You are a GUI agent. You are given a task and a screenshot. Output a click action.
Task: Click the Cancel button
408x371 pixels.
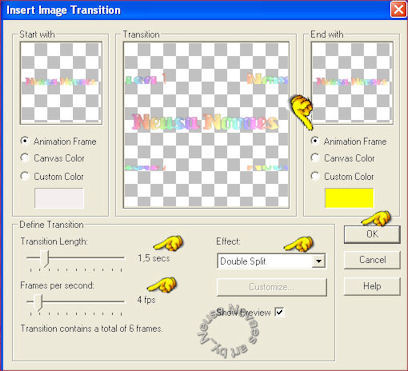coord(372,260)
